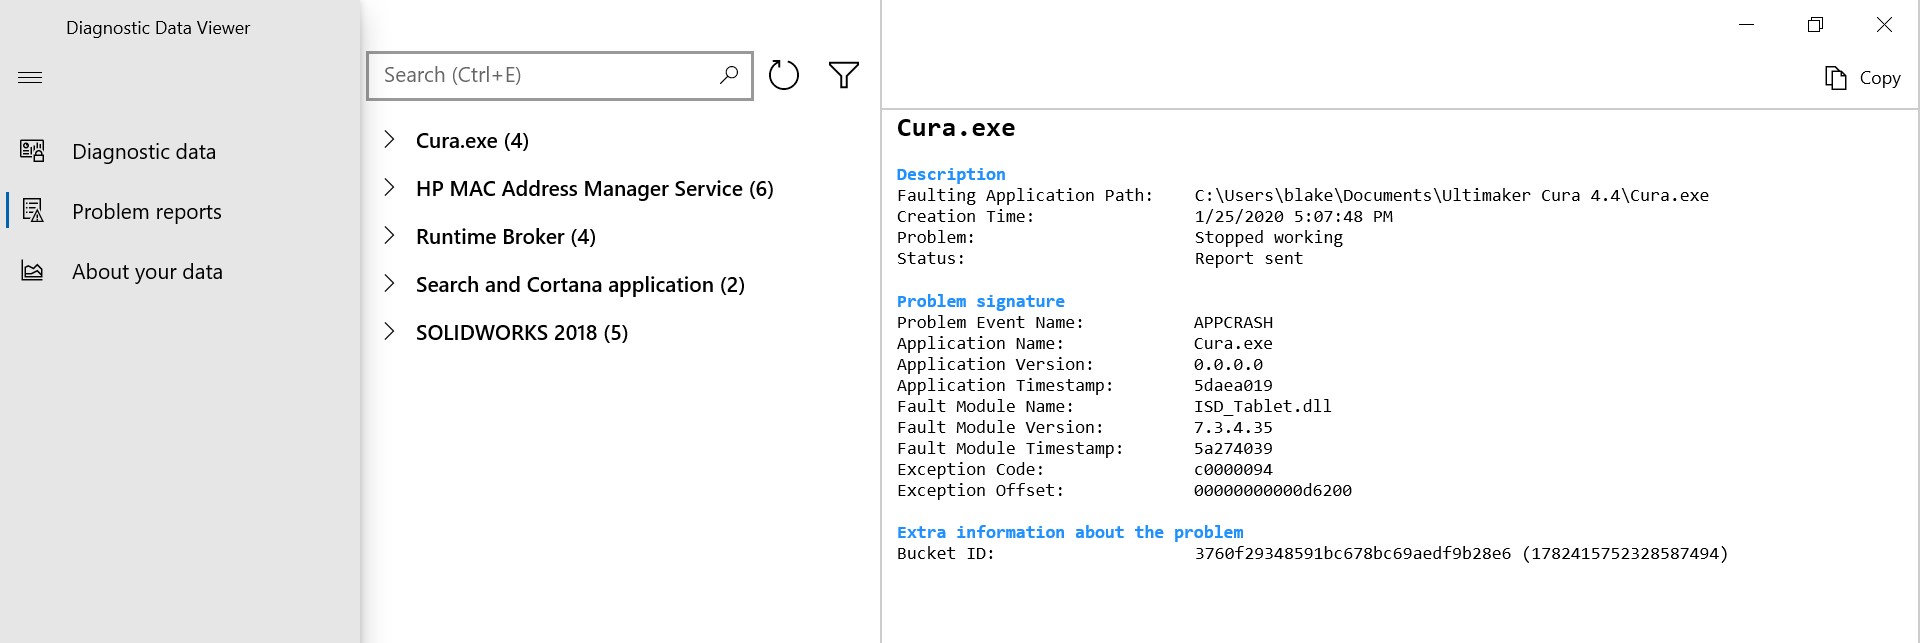
Task: Click creation time 1/25/2020 5:07:48 PM
Action: point(1293,216)
